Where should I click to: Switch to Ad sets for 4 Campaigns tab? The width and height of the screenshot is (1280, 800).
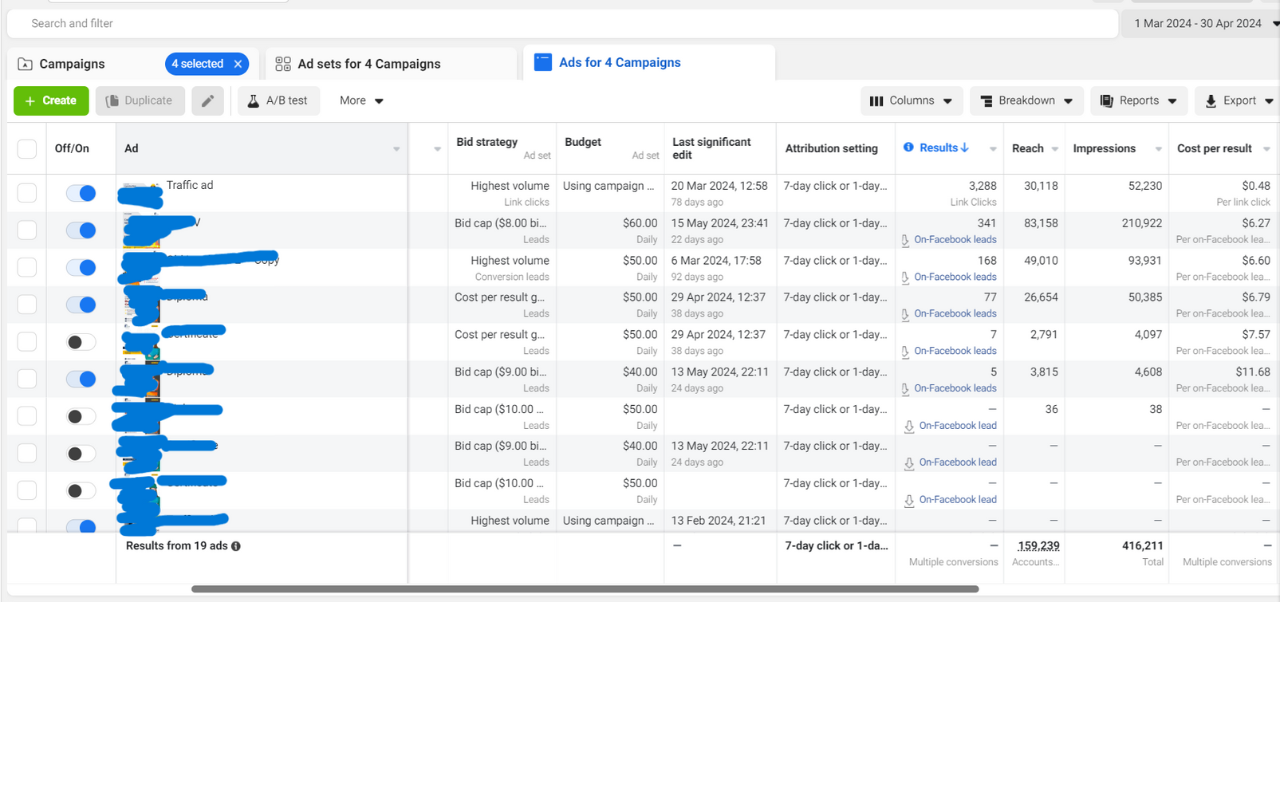[x=368, y=64]
